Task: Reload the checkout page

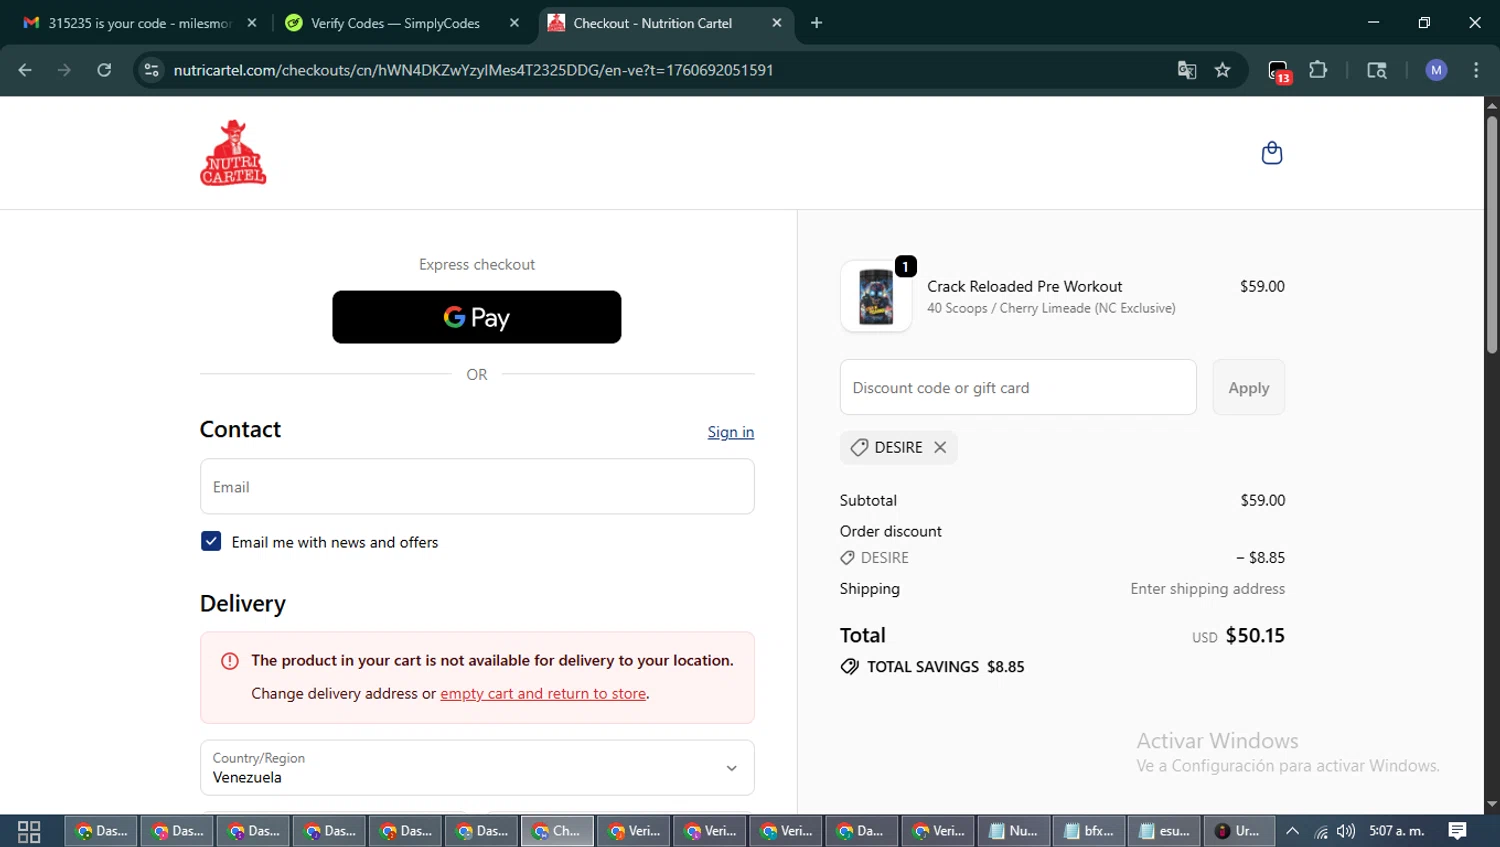Action: (104, 70)
